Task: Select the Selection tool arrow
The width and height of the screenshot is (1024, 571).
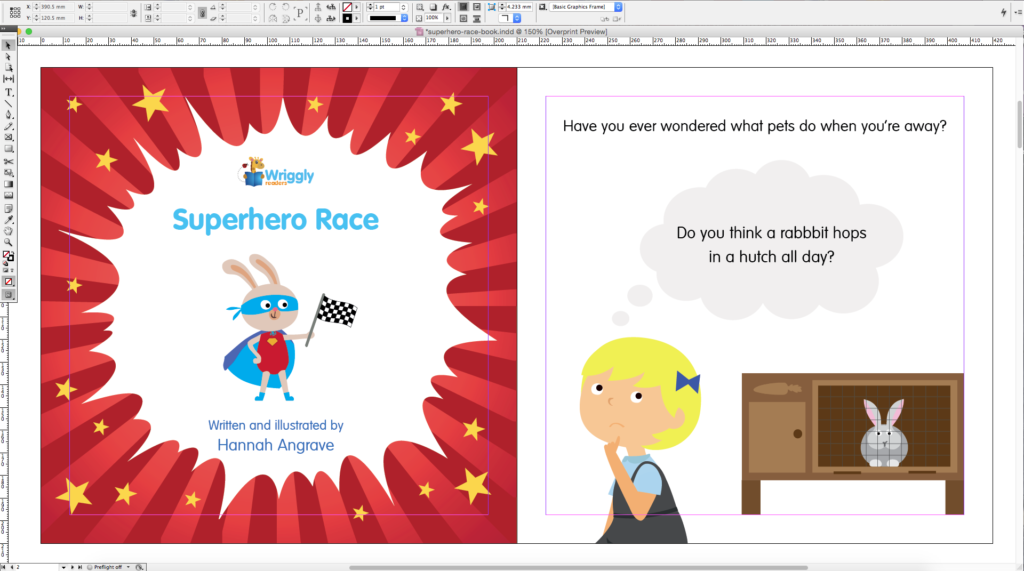Action: point(8,46)
